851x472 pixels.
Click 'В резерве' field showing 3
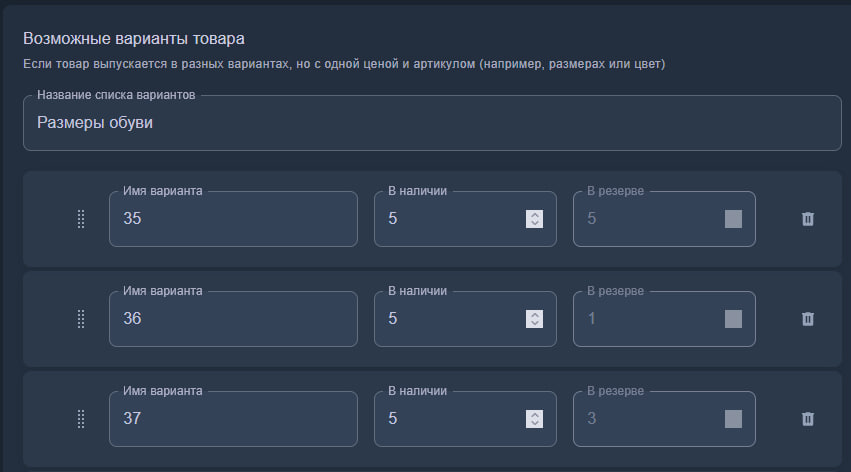point(645,419)
